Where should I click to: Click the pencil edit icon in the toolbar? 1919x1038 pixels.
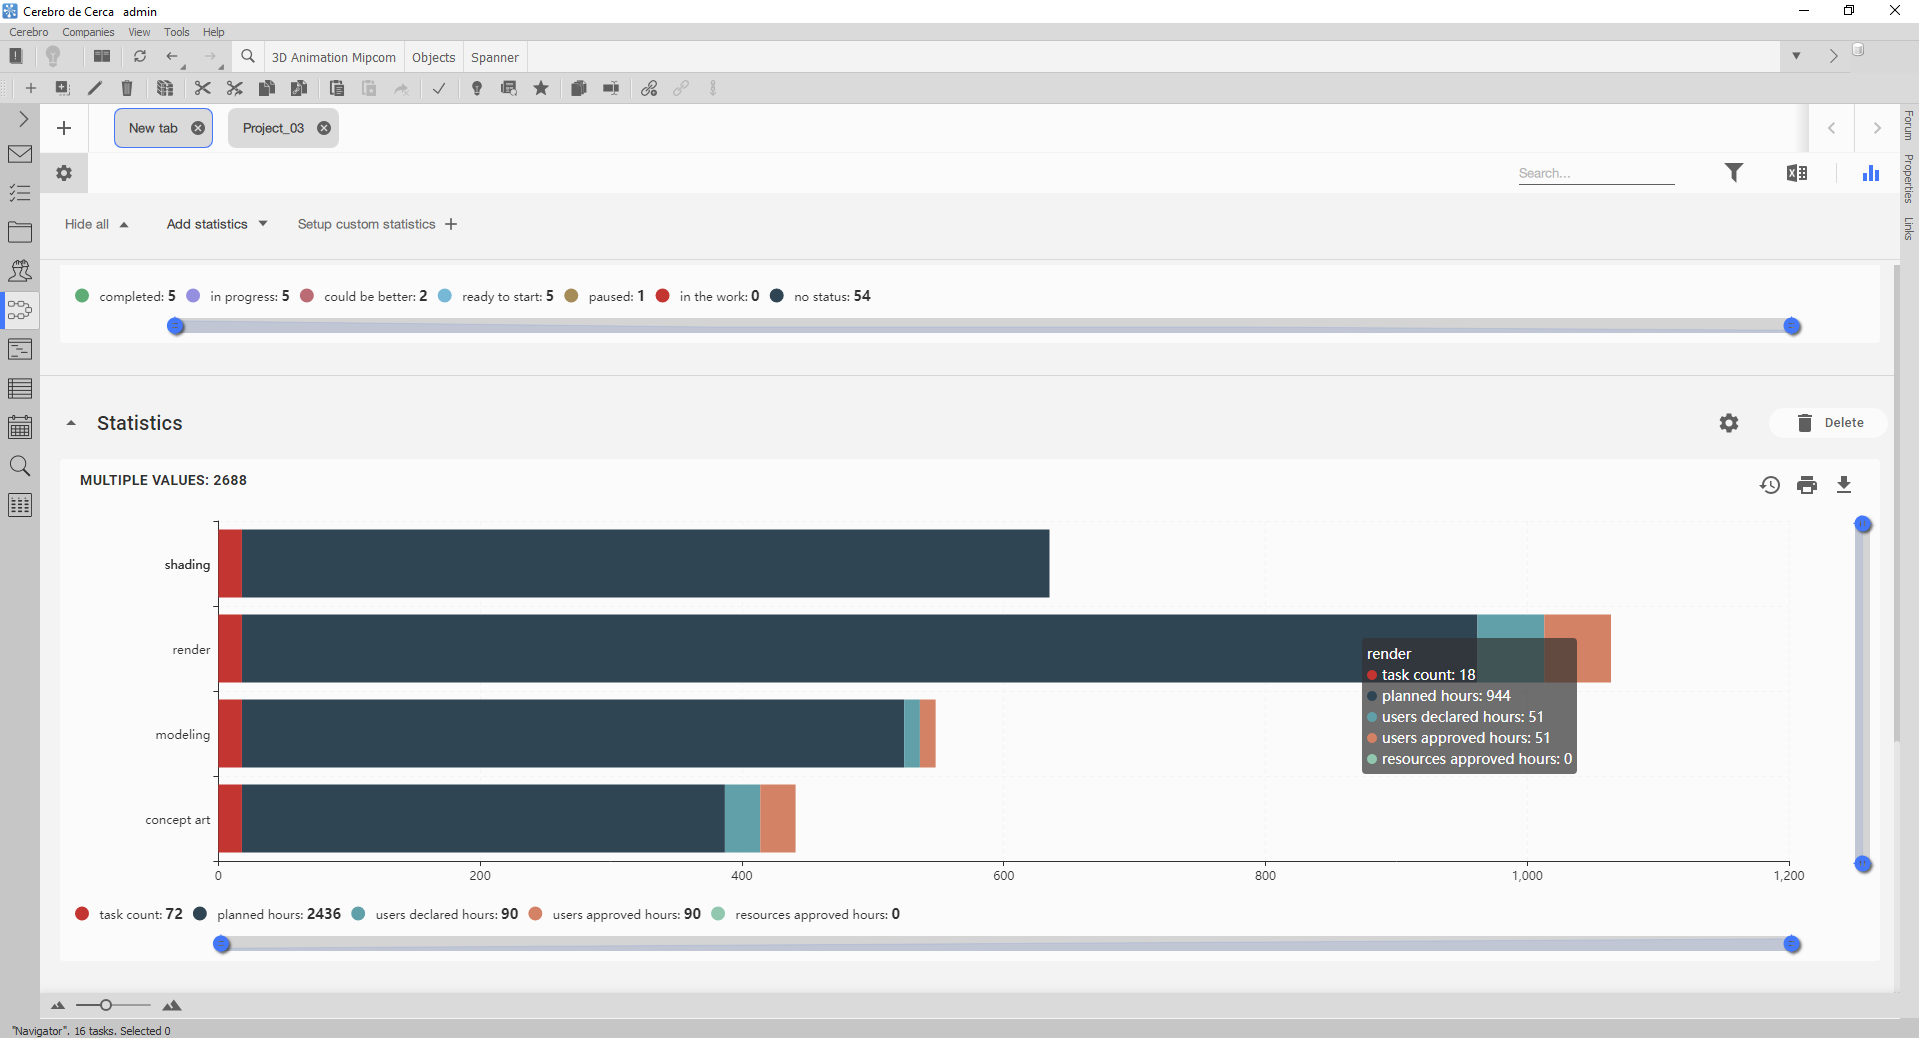(95, 88)
